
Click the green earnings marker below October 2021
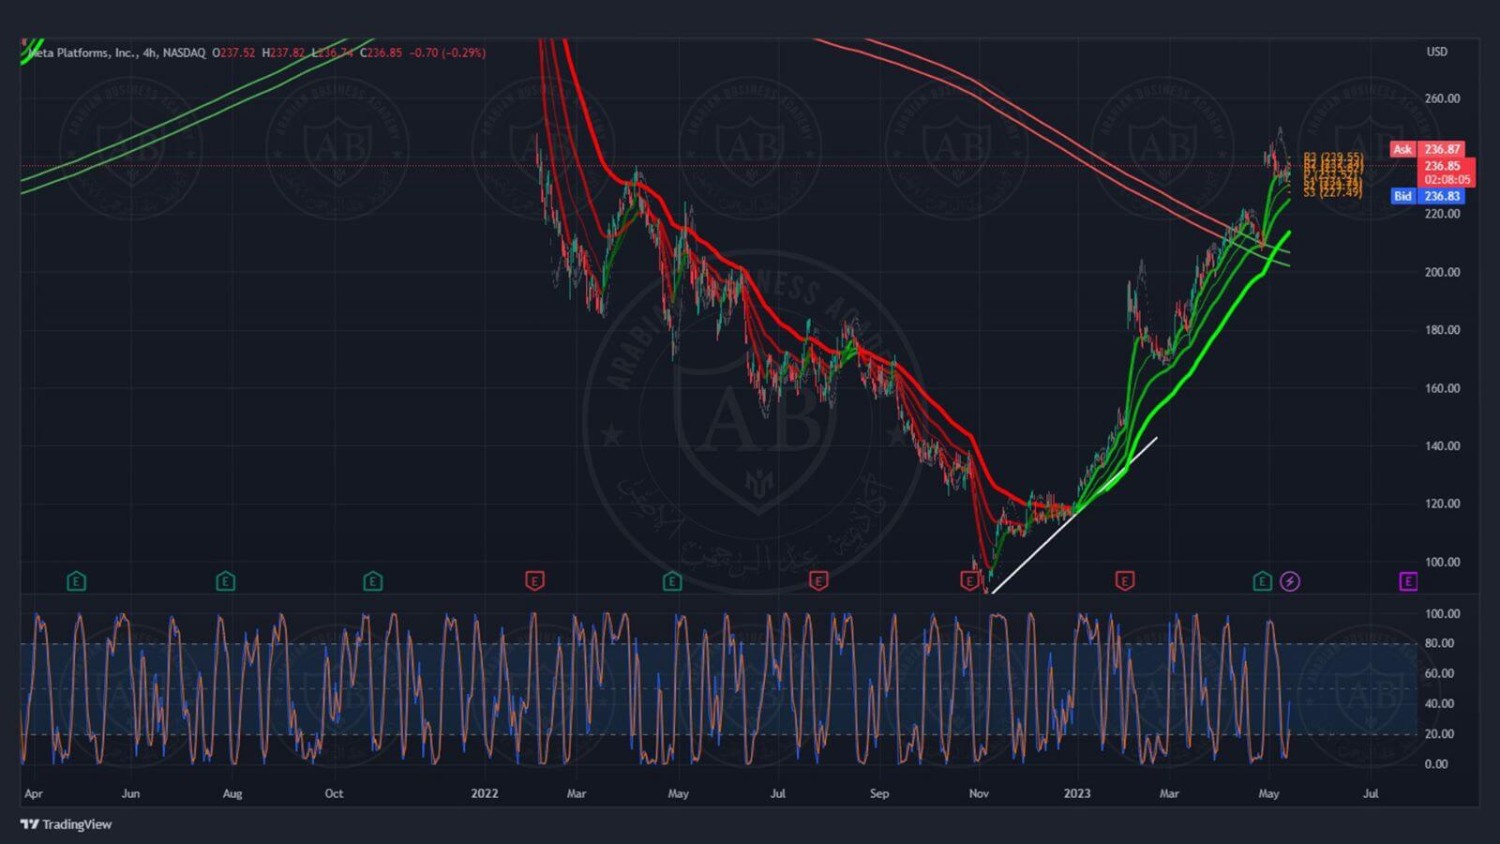pos(373,581)
